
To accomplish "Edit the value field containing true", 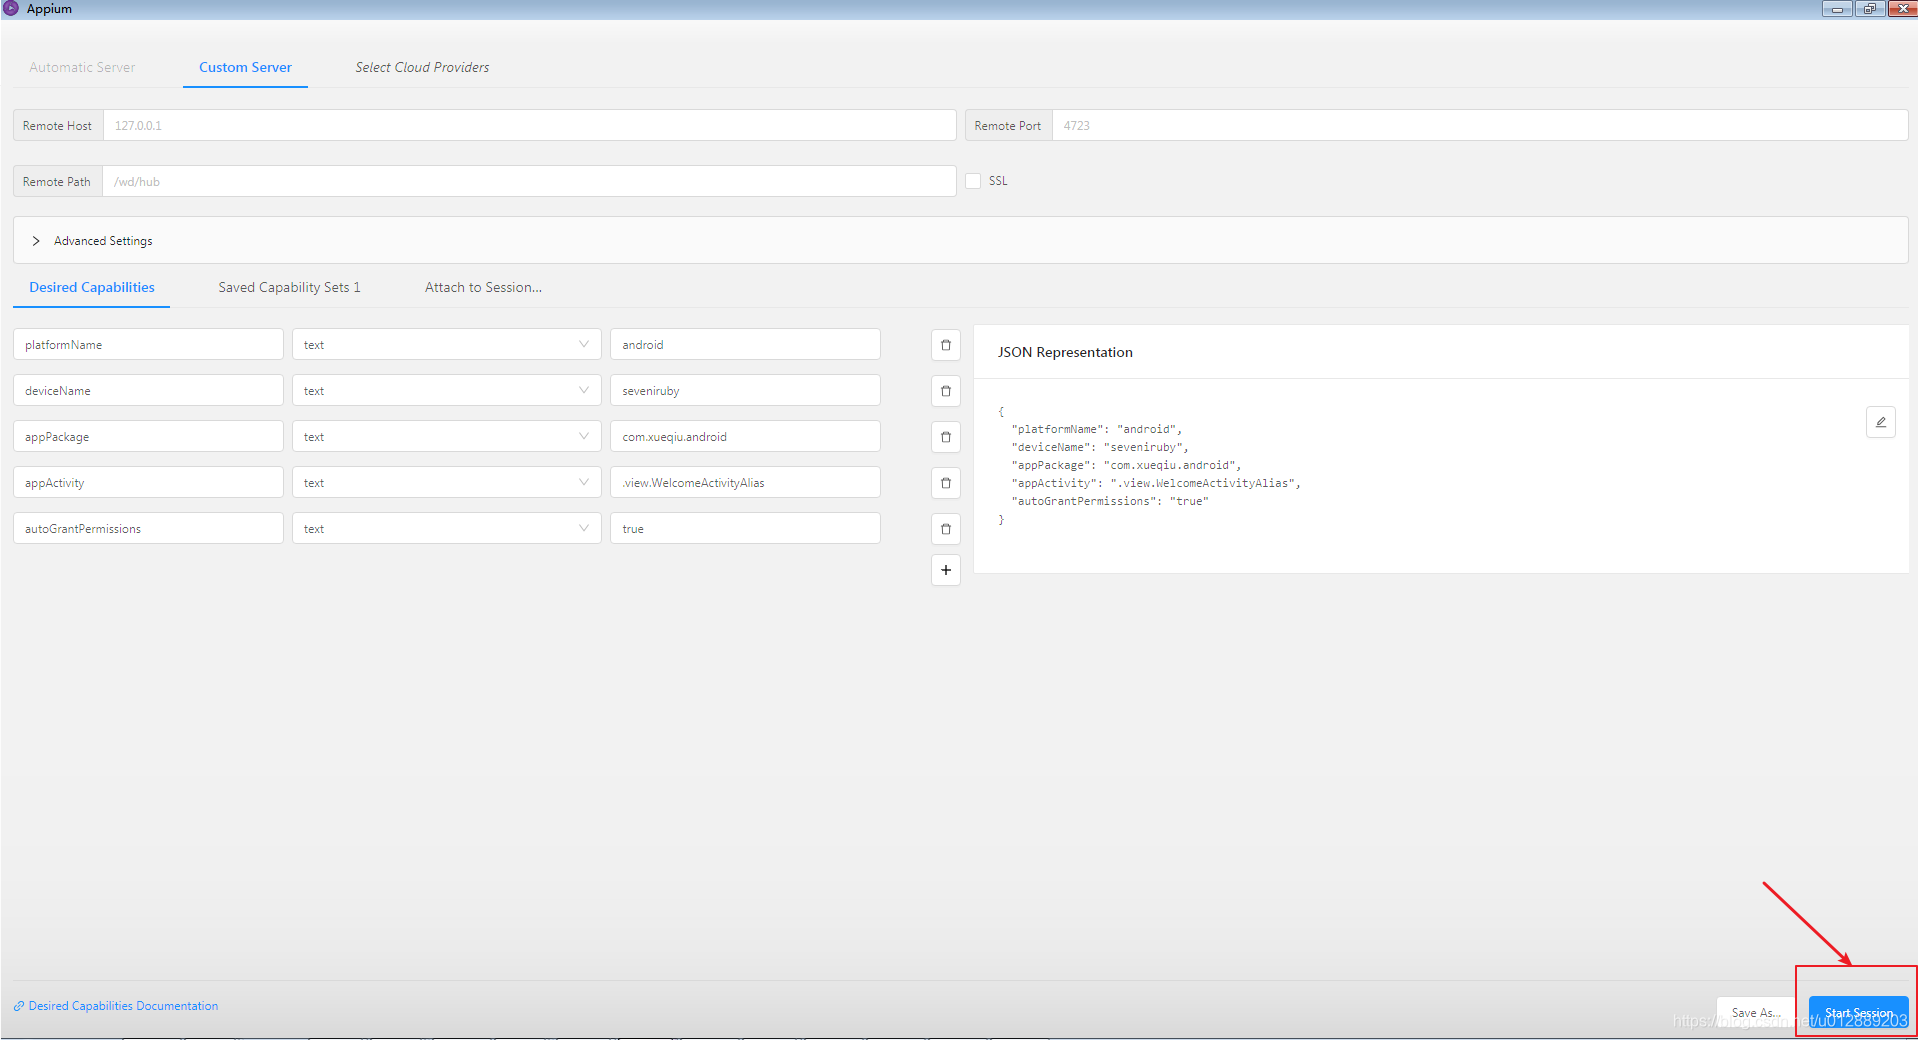I will [x=745, y=528].
